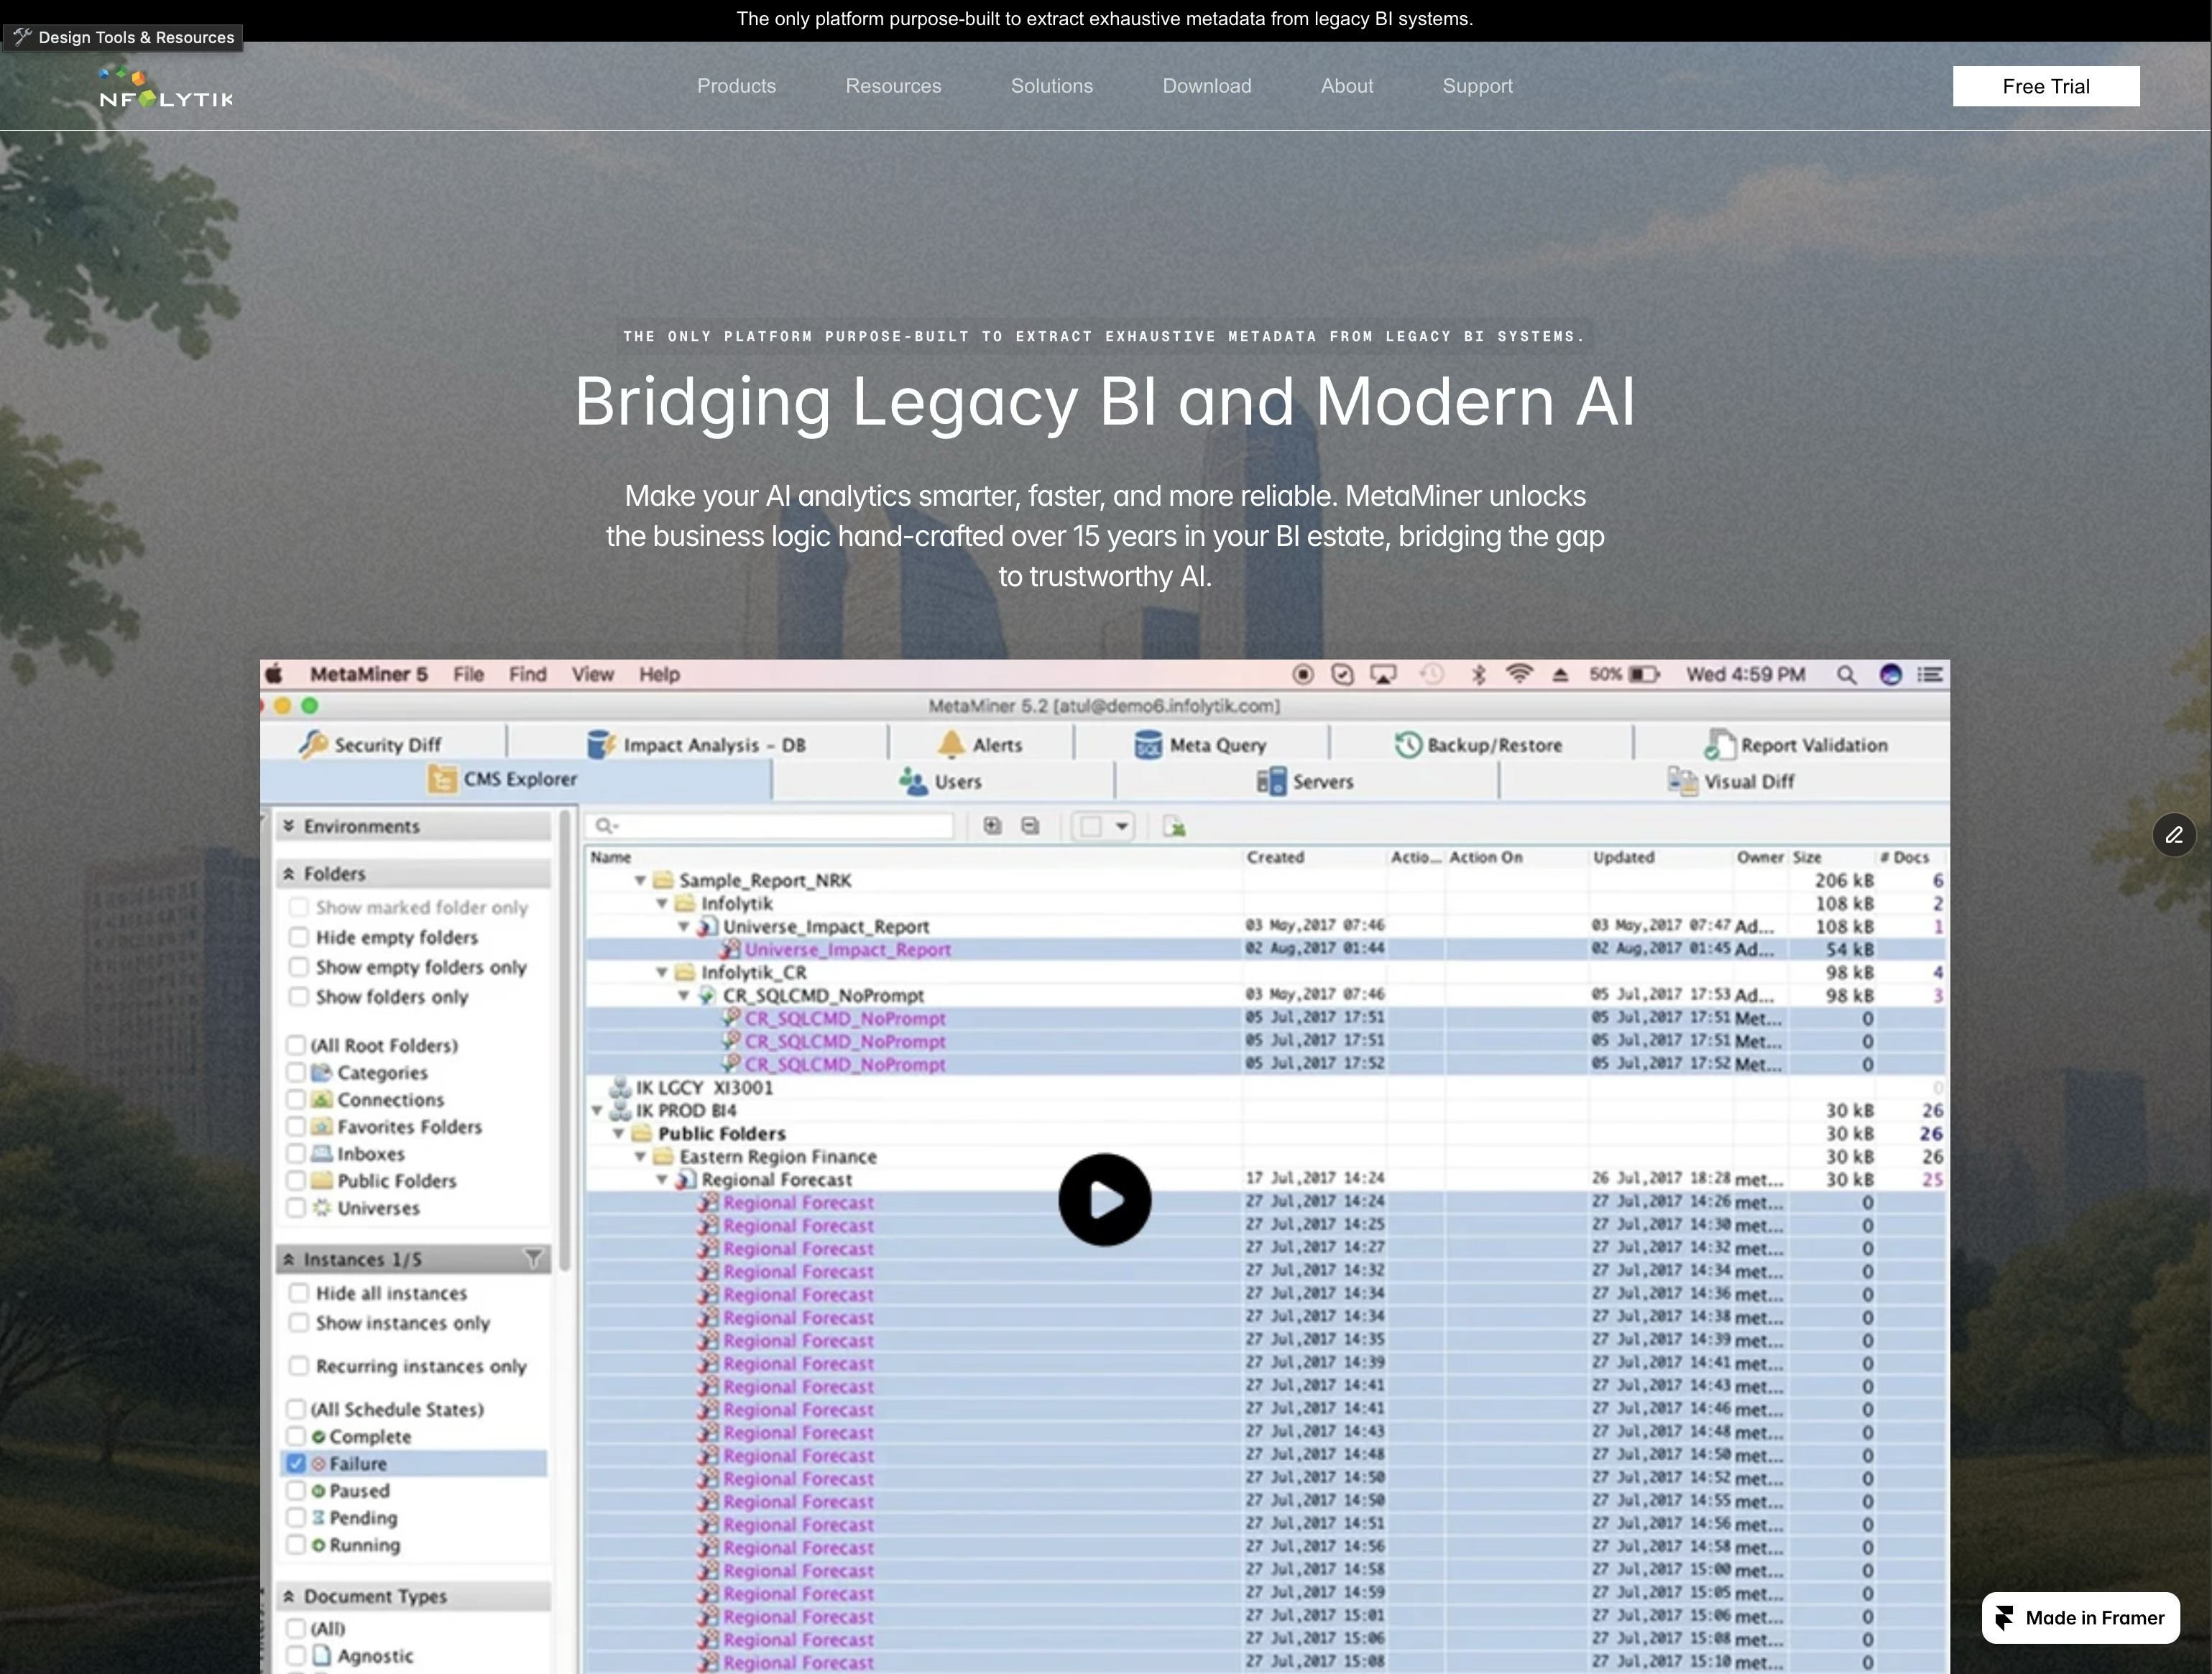Open the Servers tab
This screenshot has width=2212, height=1674.
coord(1305,781)
